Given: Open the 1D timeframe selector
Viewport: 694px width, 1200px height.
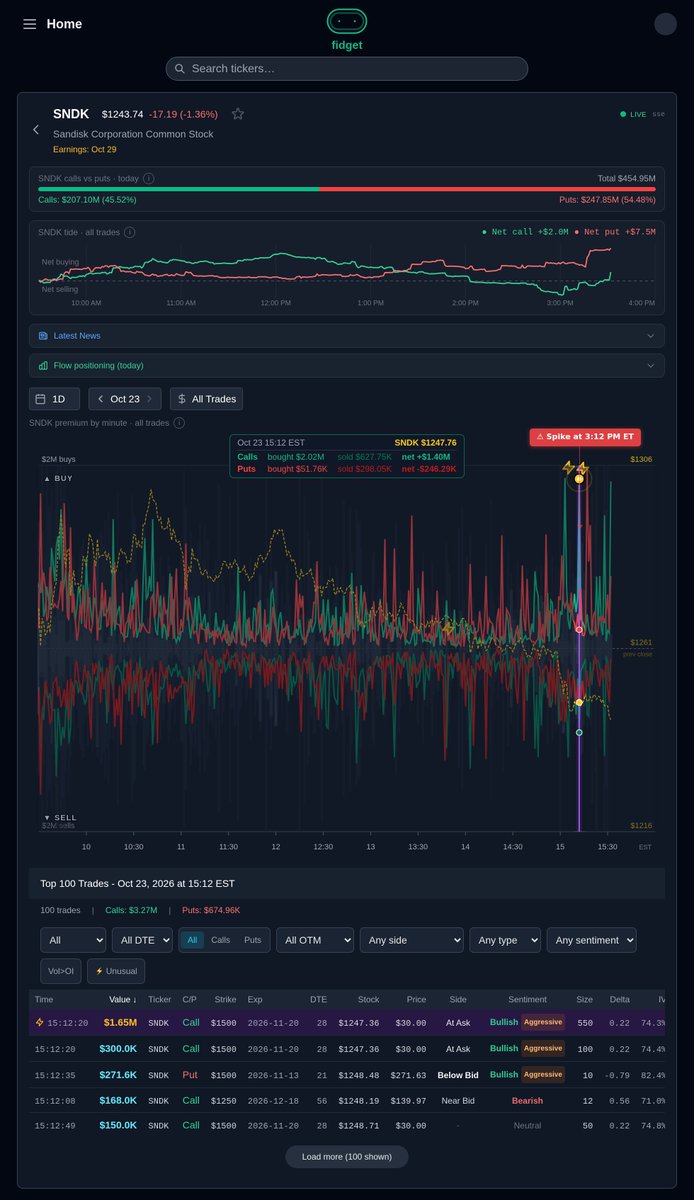Looking at the screenshot, I should (54, 399).
